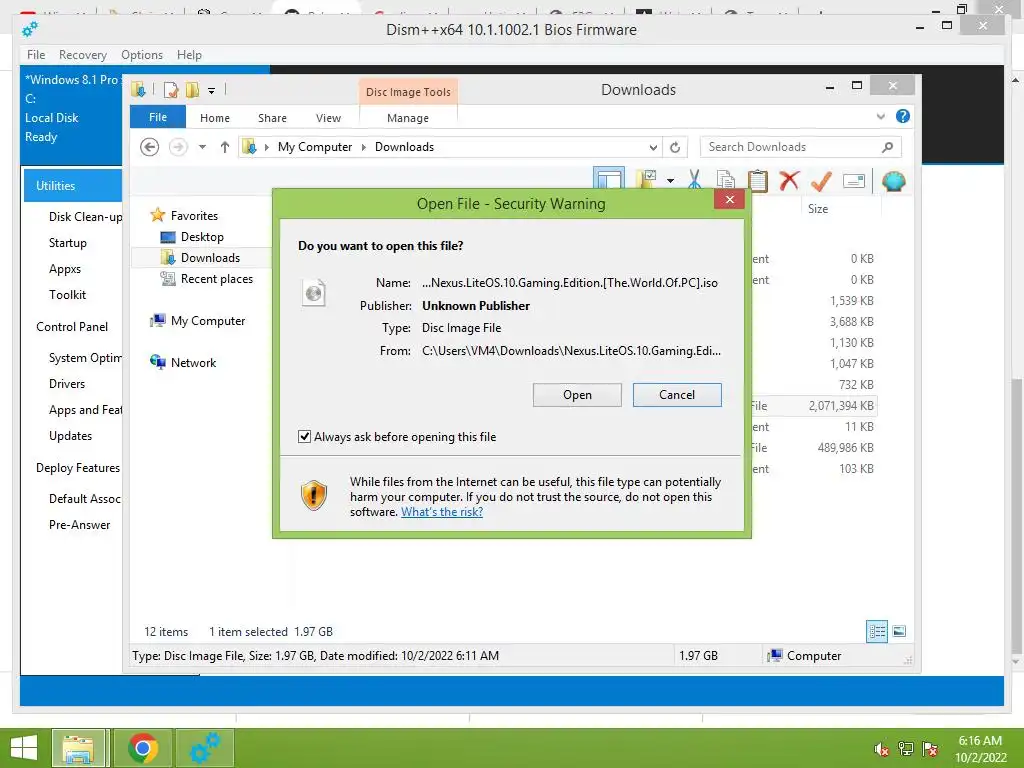Click the search magnifier icon
This screenshot has width=1024, height=768.
(887, 147)
